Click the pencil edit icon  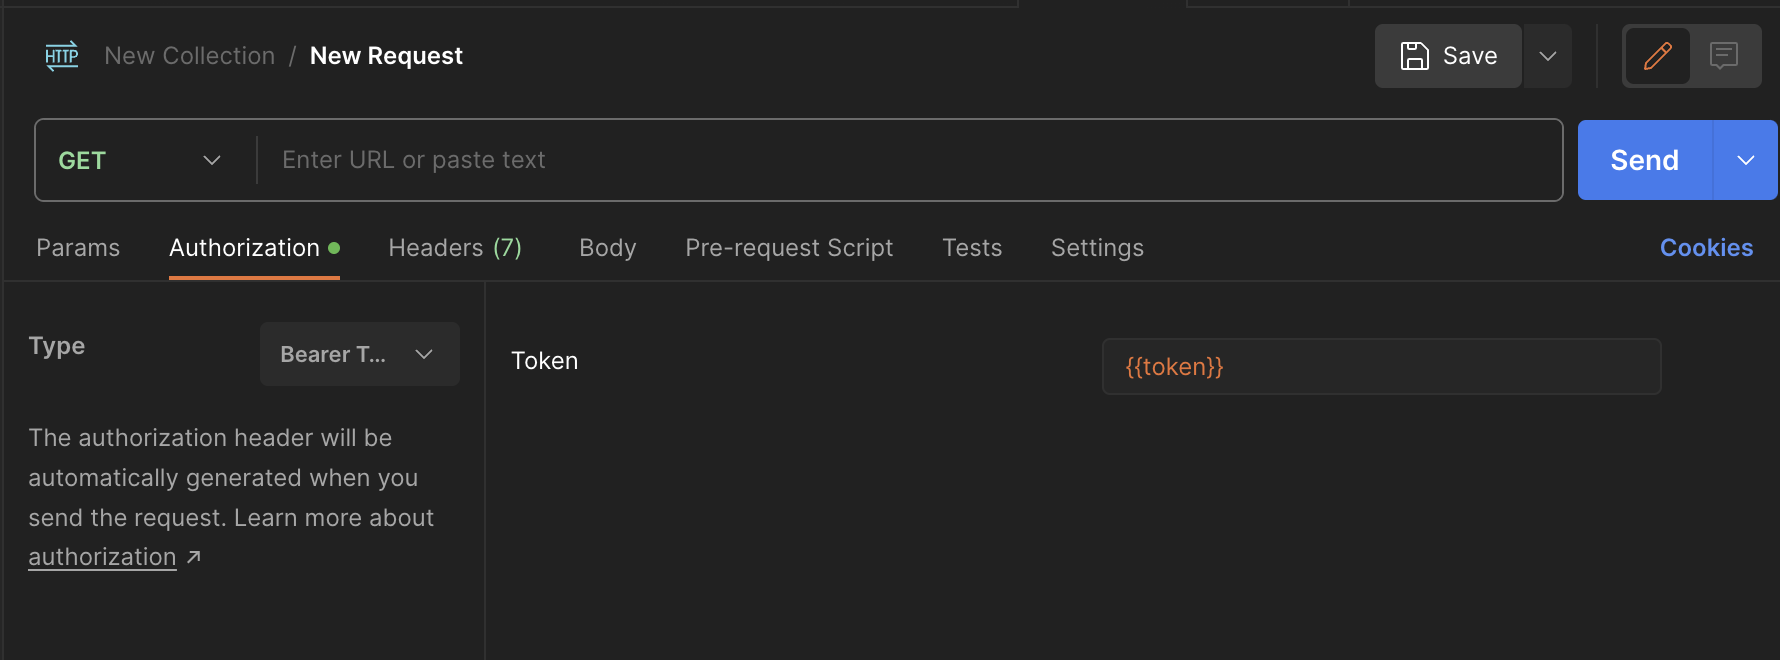pyautogui.click(x=1657, y=56)
